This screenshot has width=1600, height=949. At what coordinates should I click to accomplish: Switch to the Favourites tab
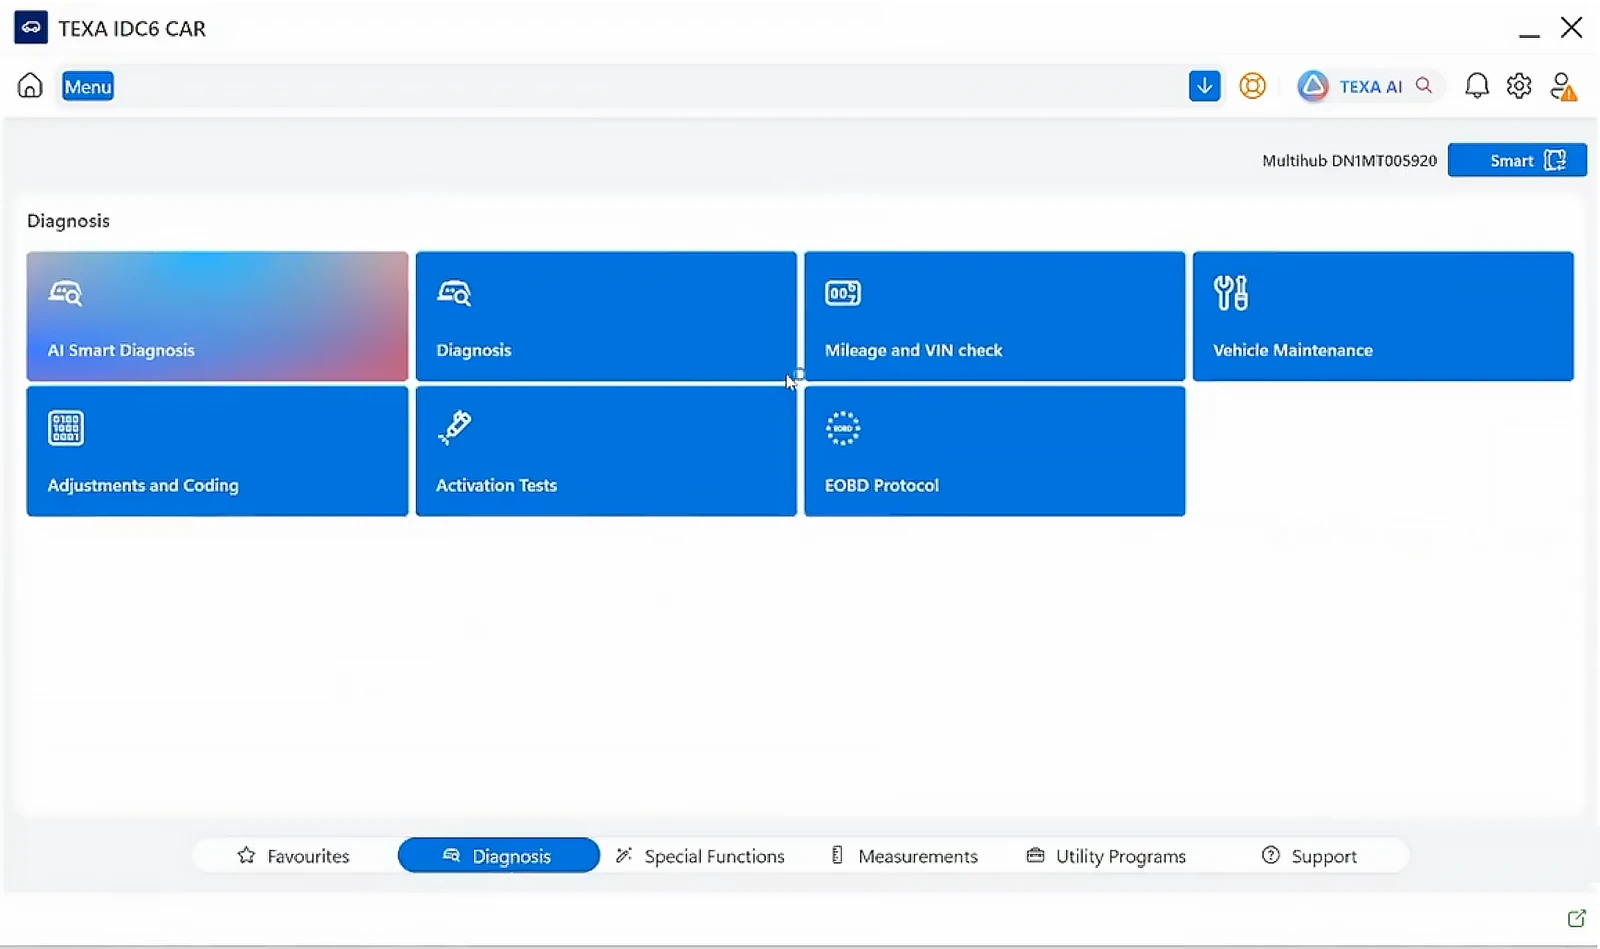point(294,856)
